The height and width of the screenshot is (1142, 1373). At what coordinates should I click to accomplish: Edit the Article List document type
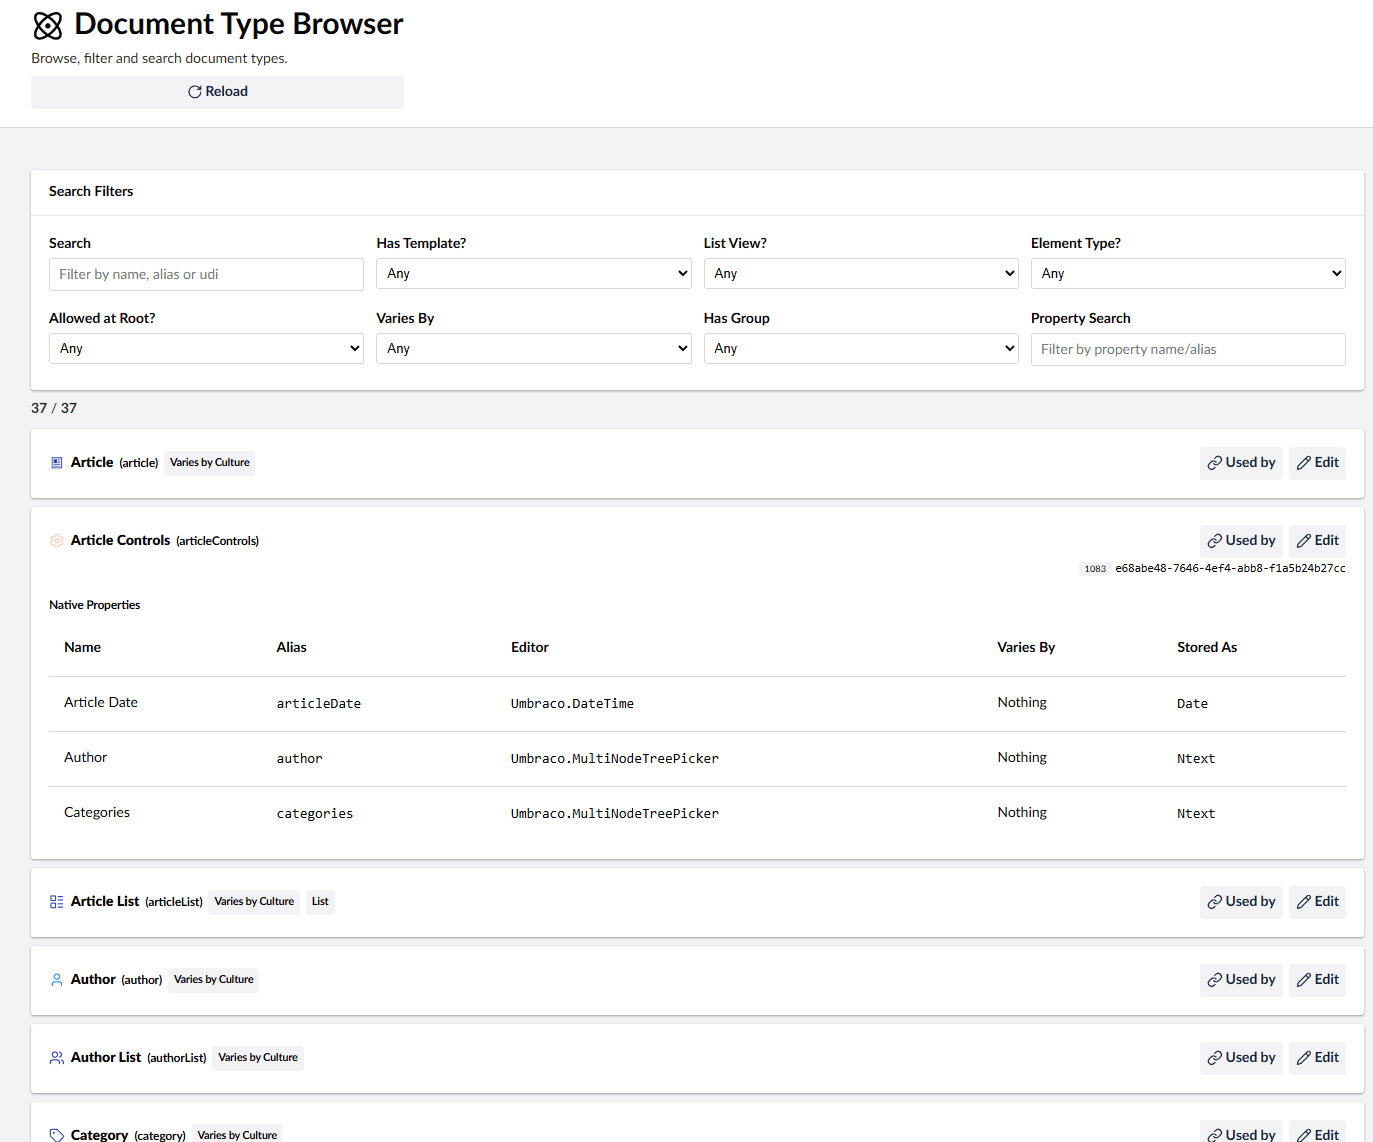pyautogui.click(x=1317, y=902)
